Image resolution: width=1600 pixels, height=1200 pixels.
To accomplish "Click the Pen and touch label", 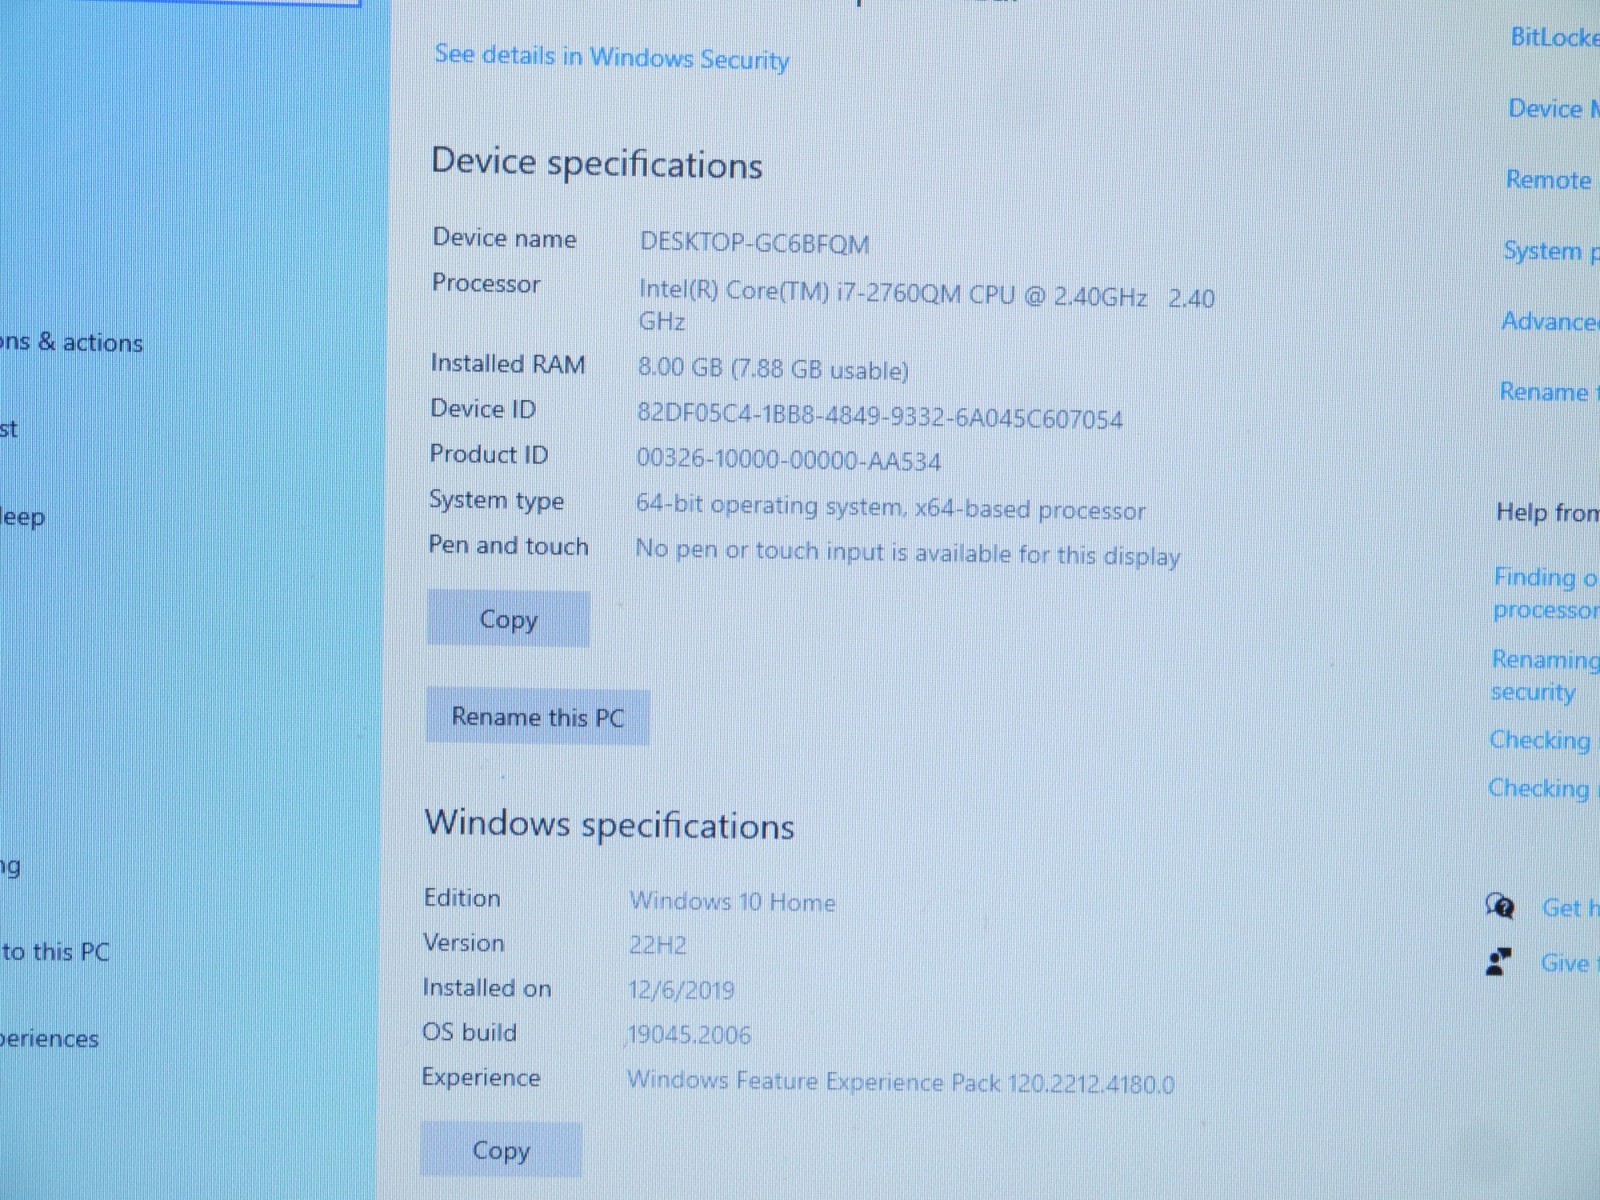I will [508, 545].
